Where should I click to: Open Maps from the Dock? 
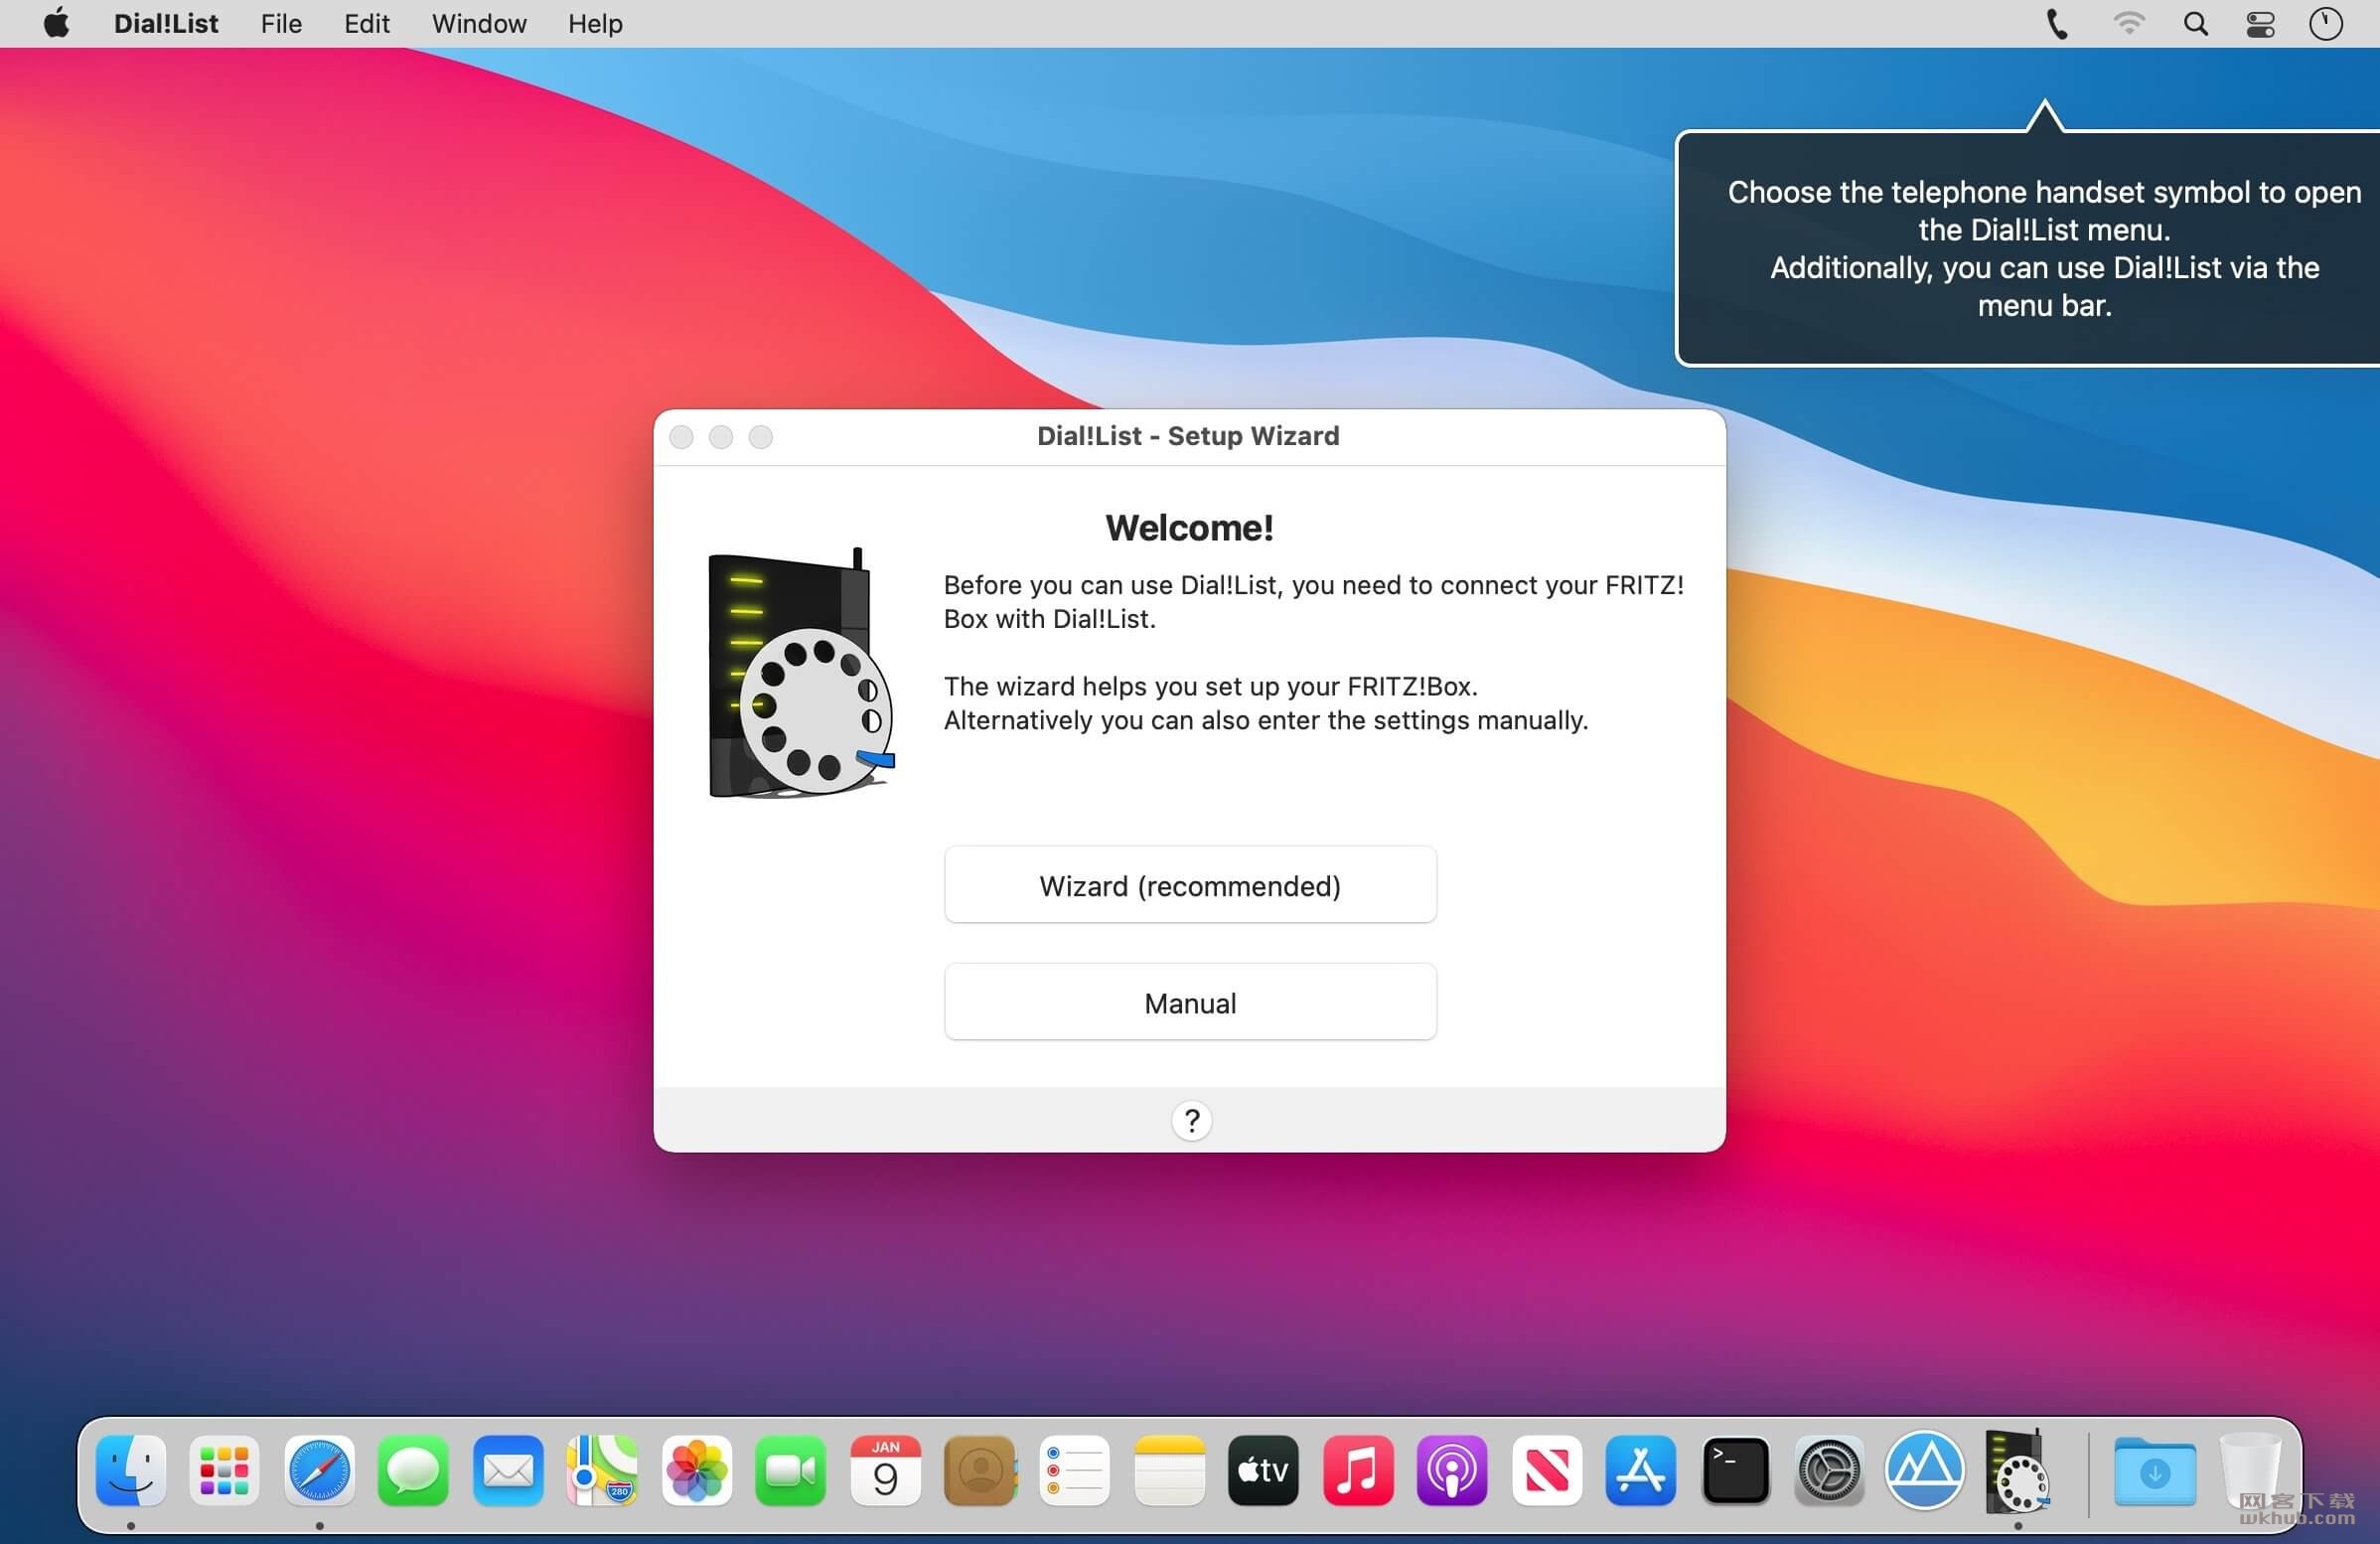[602, 1470]
